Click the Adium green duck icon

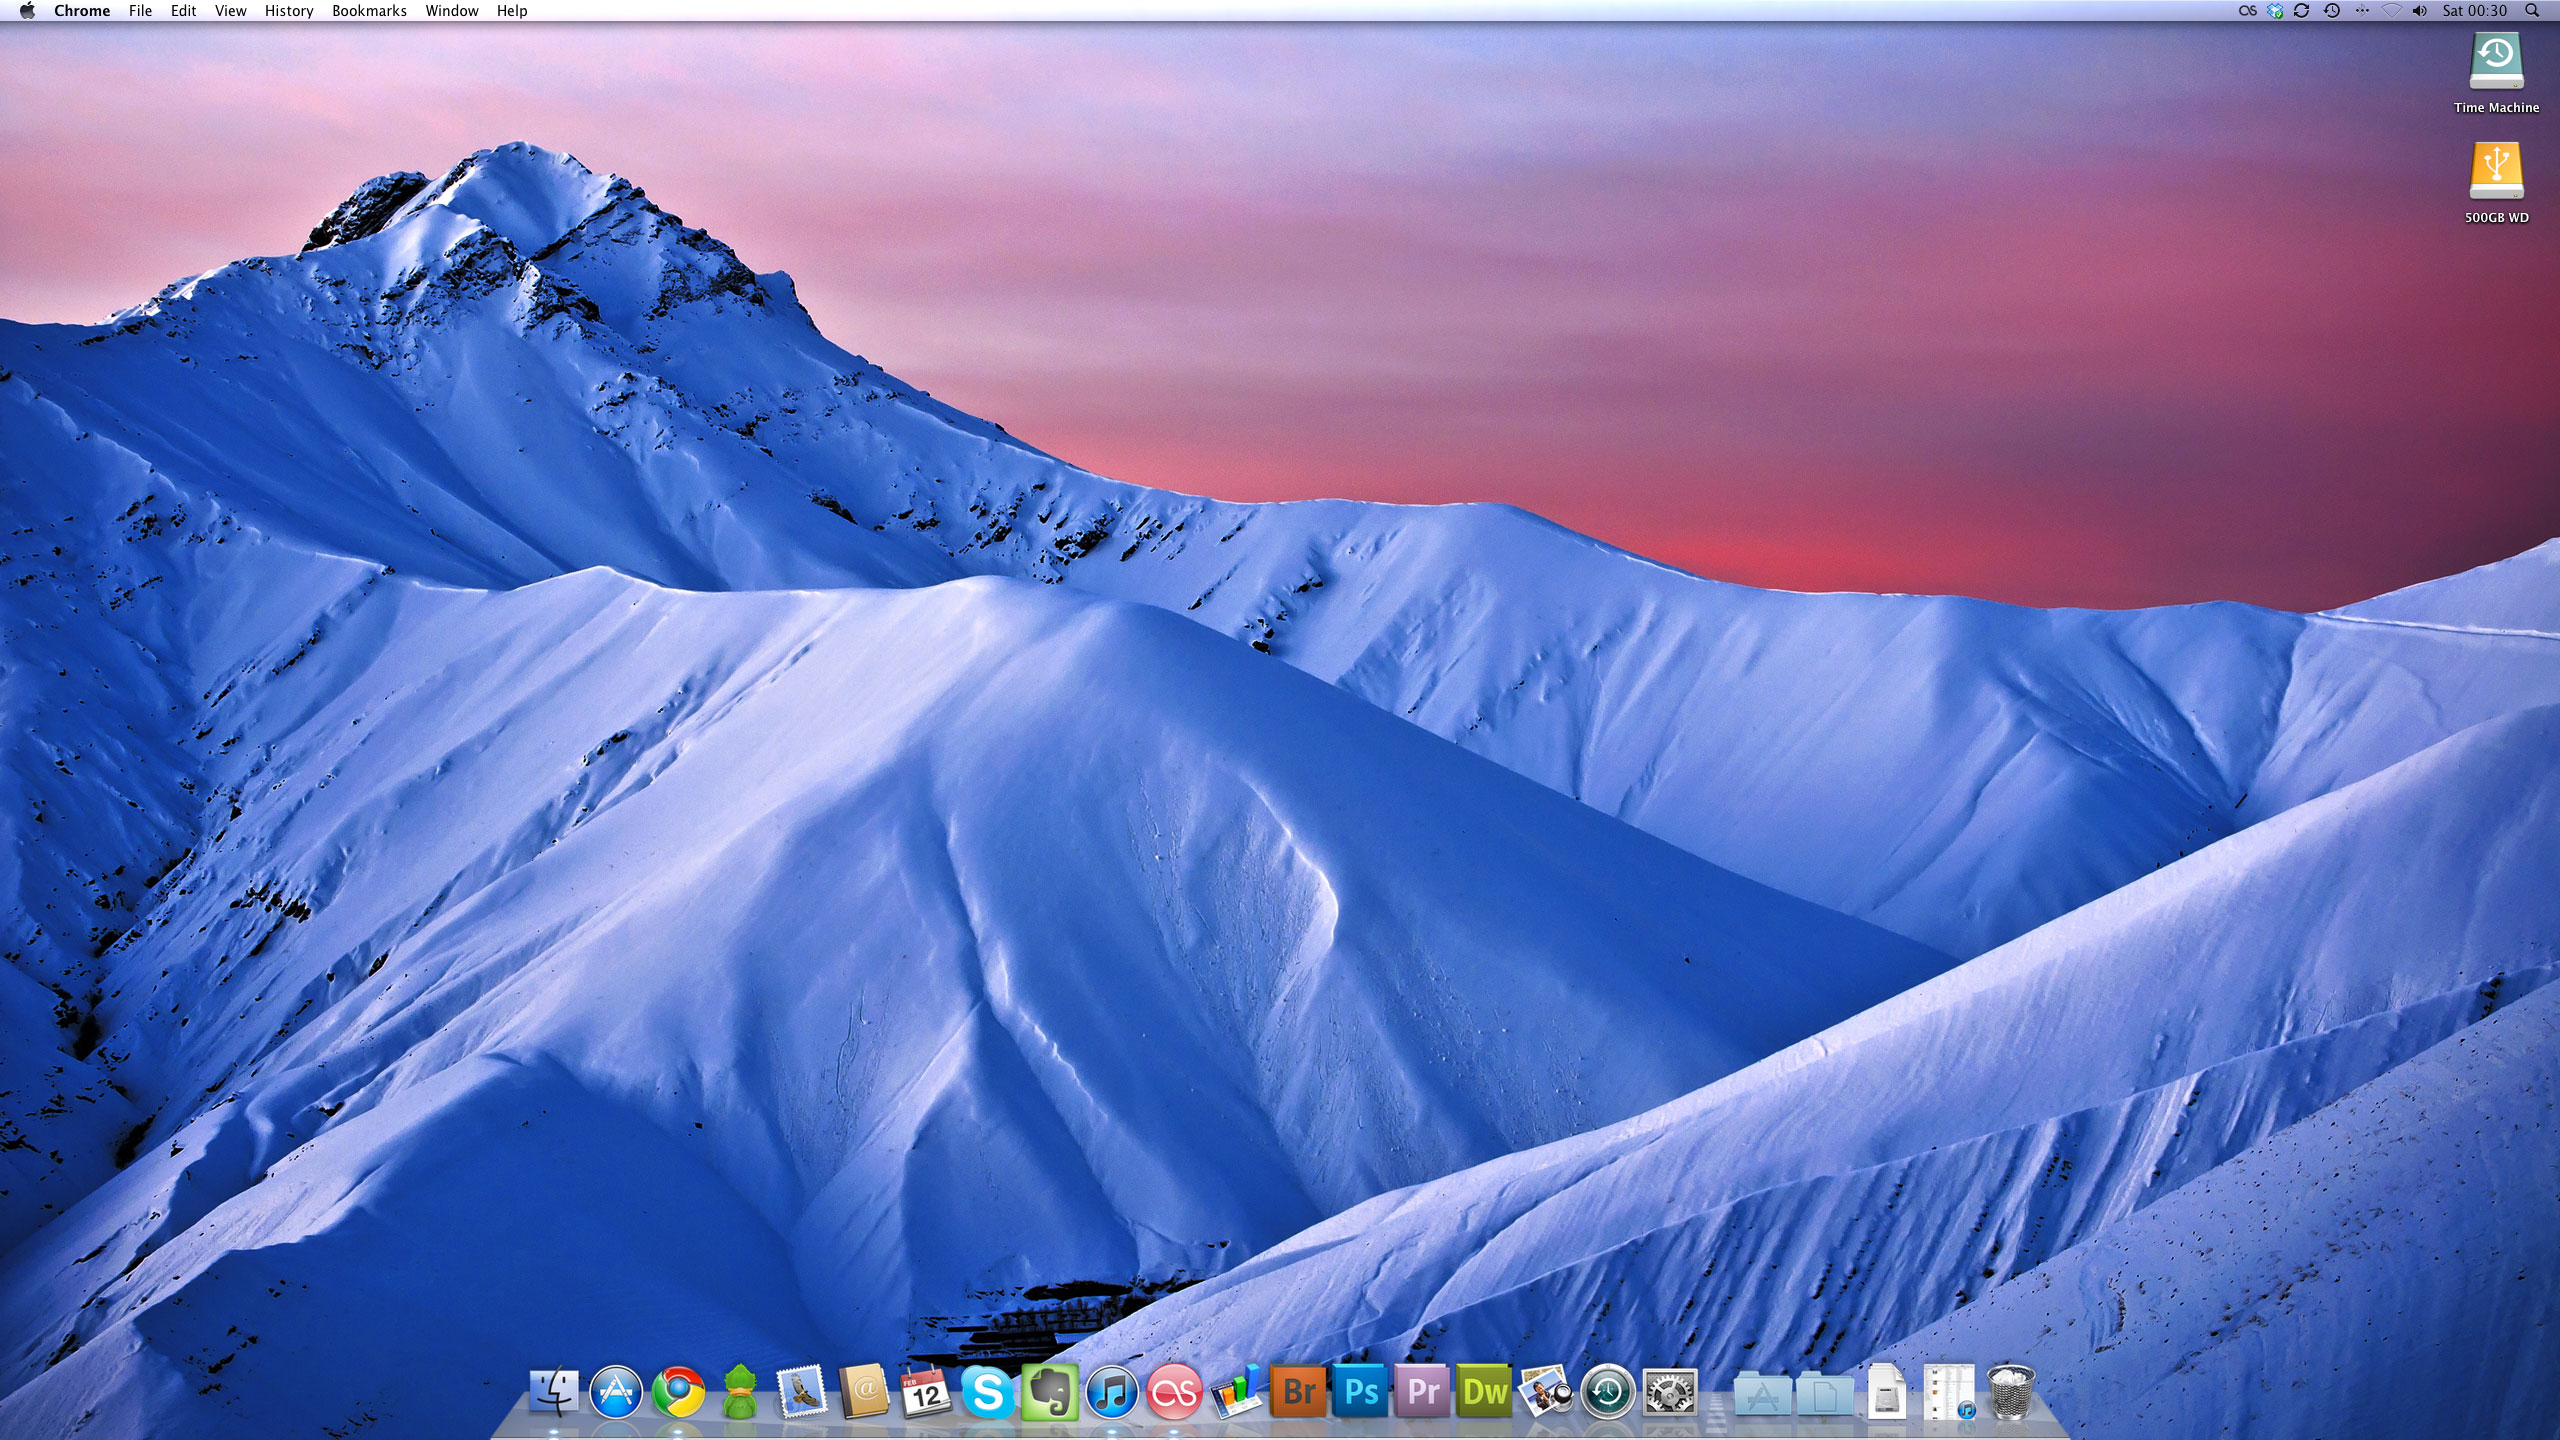(739, 1392)
